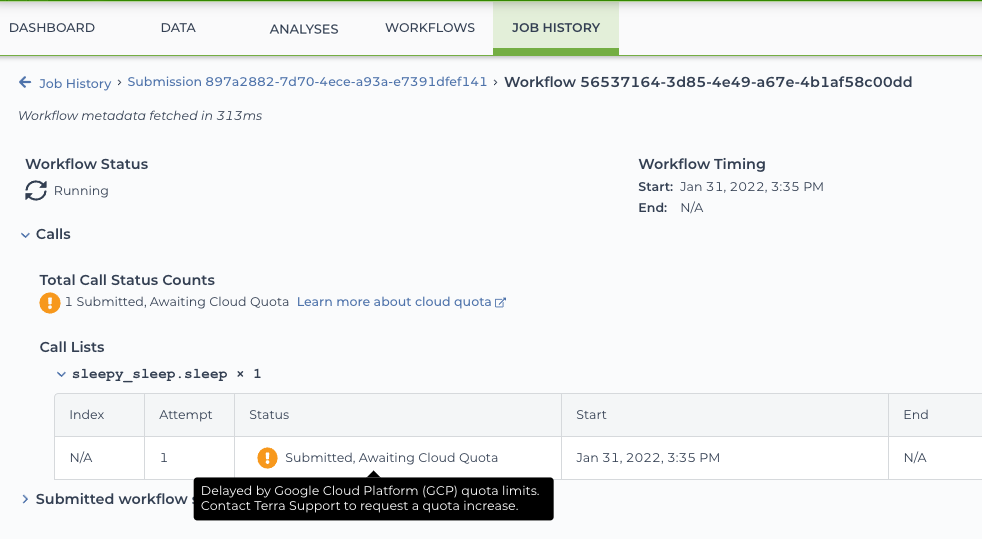Click the Job History breadcrumb link
Viewport: 982px width, 539px height.
point(75,83)
